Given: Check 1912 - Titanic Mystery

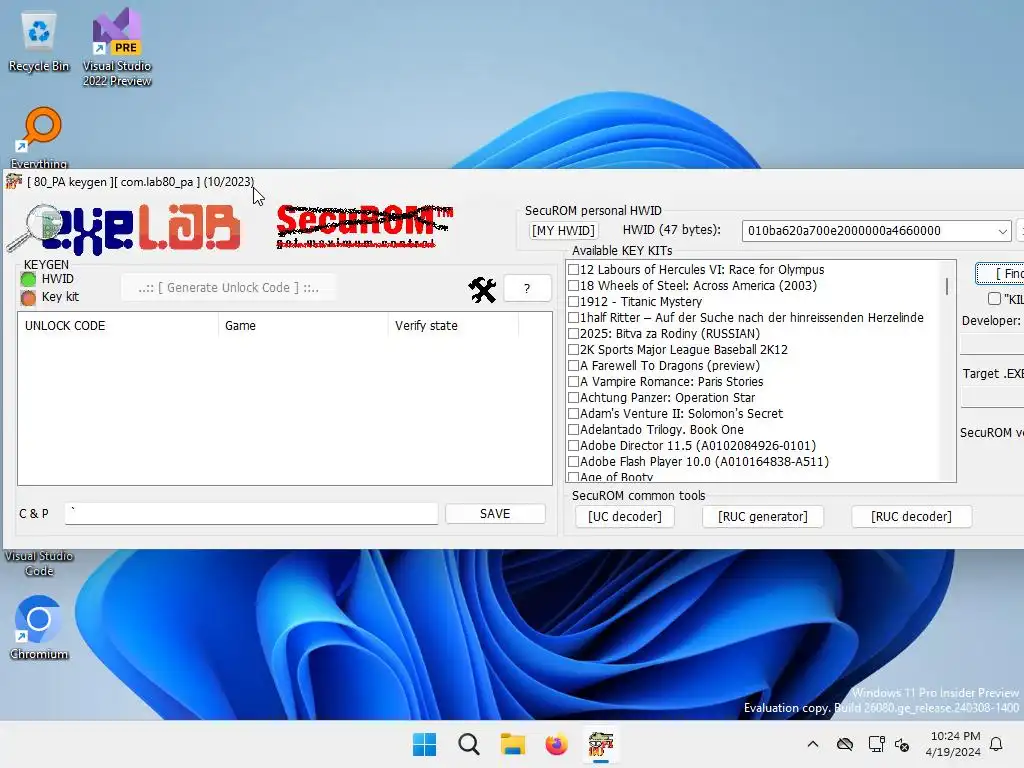Looking at the screenshot, I should 573,302.
